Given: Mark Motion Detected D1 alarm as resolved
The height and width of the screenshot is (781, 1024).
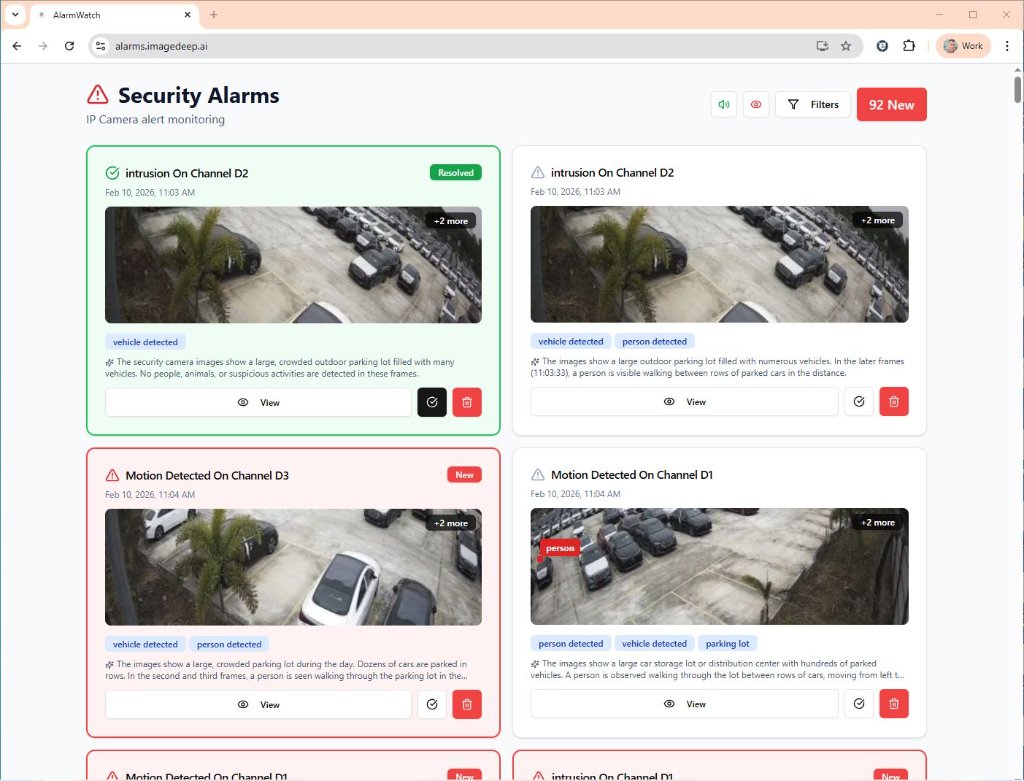Looking at the screenshot, I should click(x=859, y=704).
